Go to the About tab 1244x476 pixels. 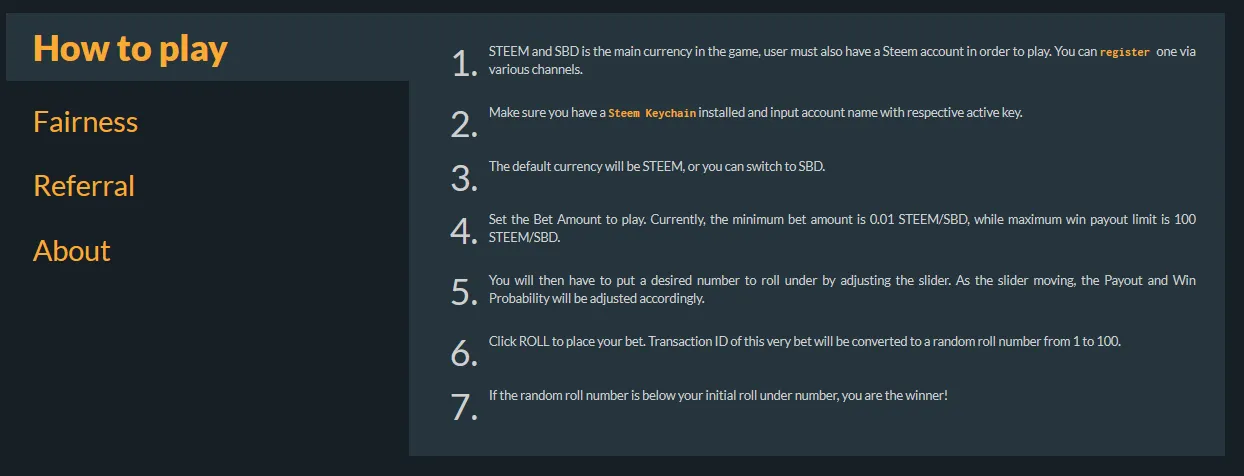(x=72, y=251)
